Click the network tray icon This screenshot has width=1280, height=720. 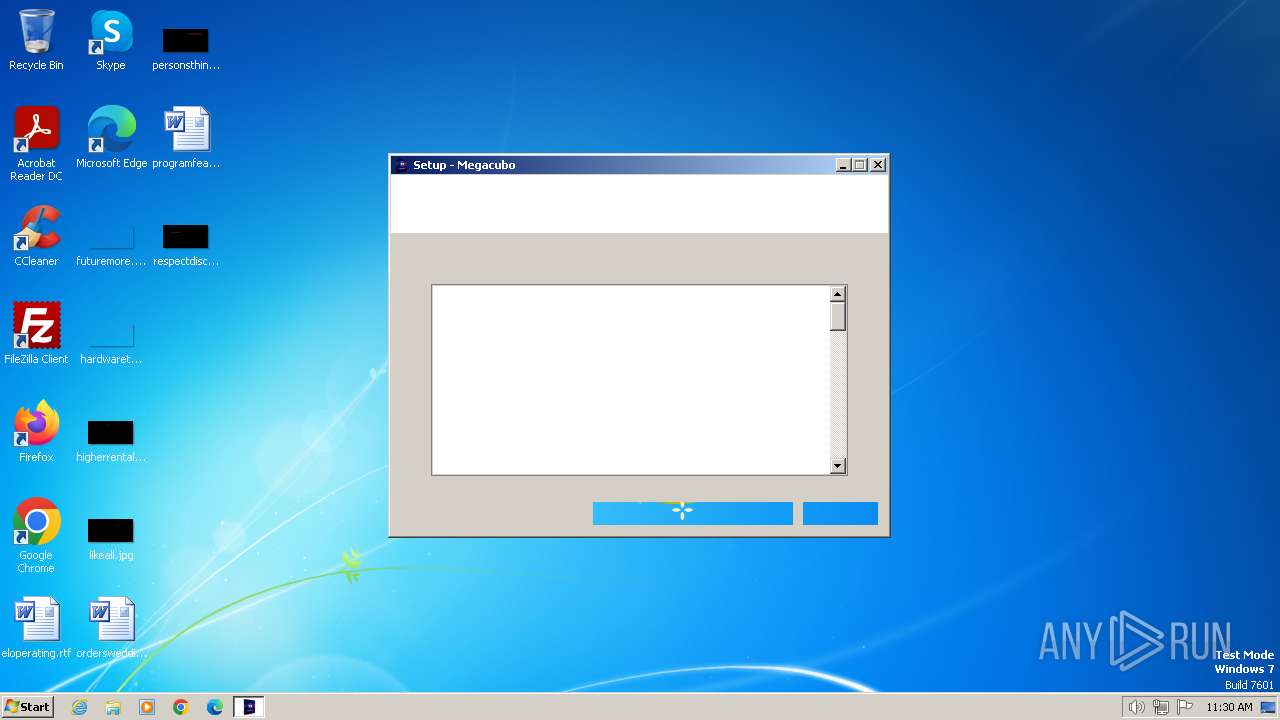click(x=1161, y=707)
